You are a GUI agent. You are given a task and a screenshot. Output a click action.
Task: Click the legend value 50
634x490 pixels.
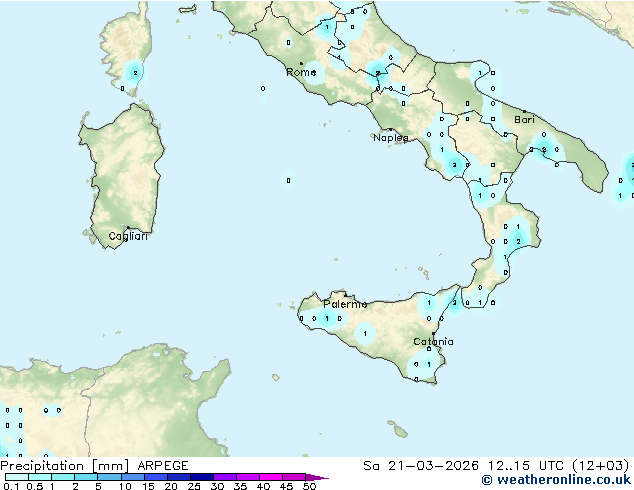click(309, 486)
